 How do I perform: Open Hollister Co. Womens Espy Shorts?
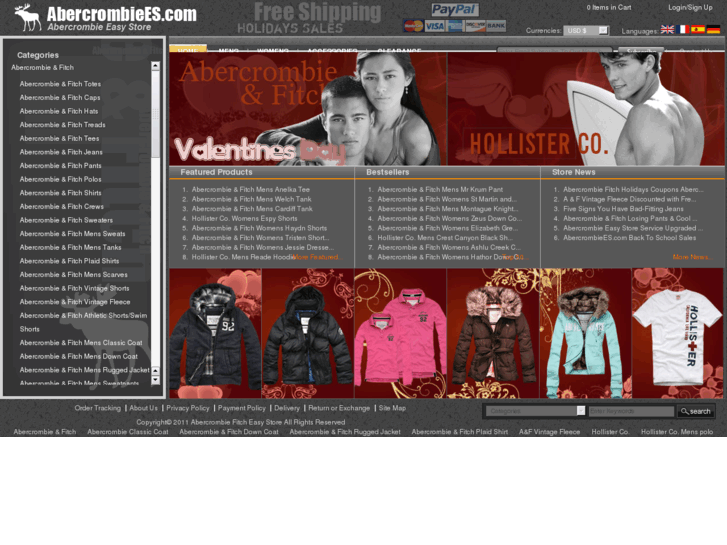[244, 218]
